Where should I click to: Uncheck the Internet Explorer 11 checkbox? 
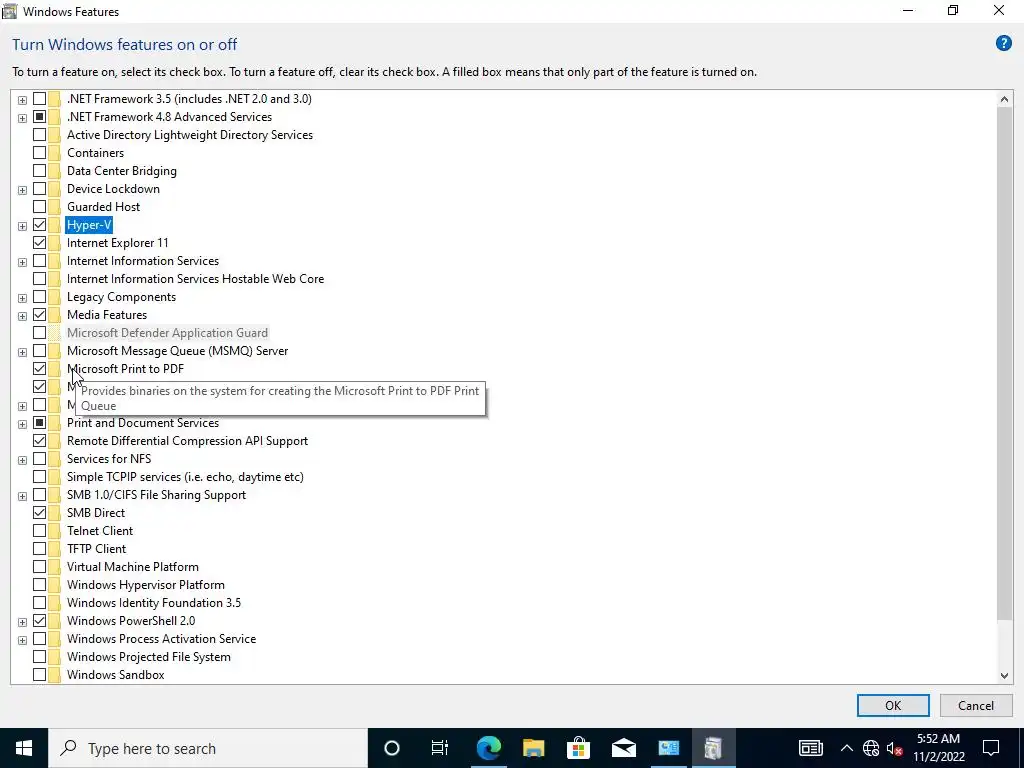coord(39,243)
